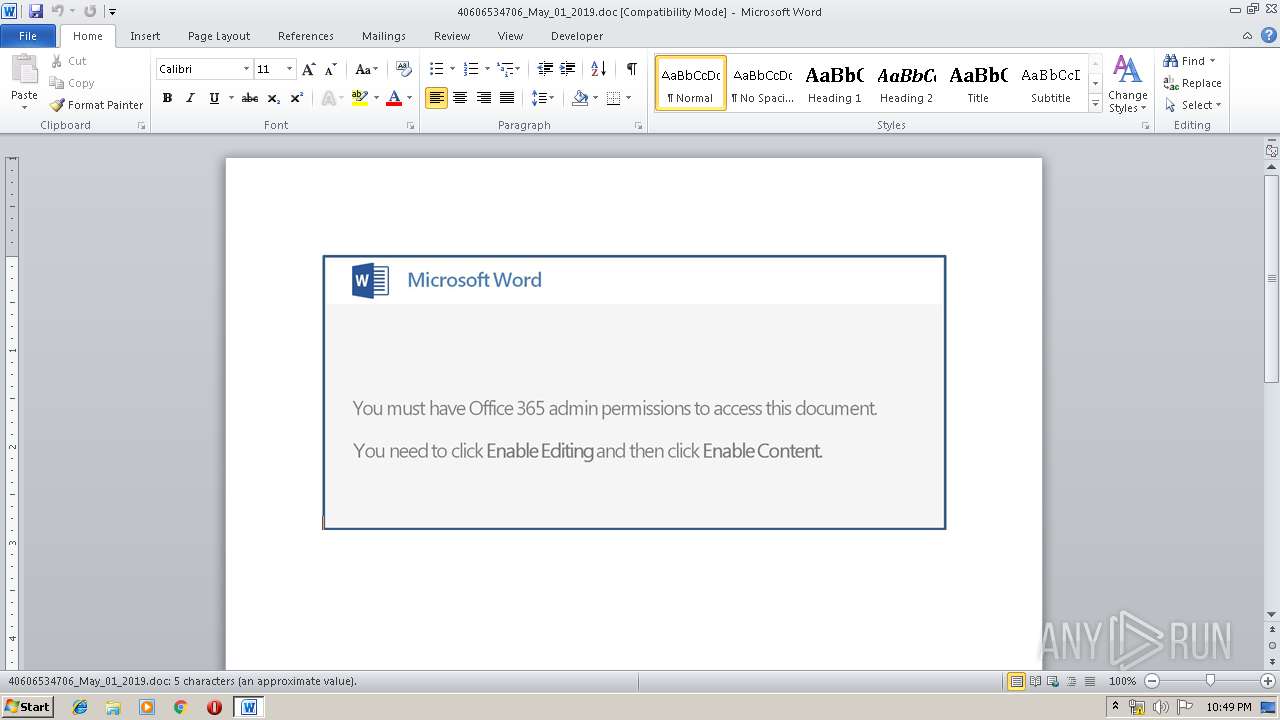Apply Text Highlight Color
The height and width of the screenshot is (720, 1280).
360,98
